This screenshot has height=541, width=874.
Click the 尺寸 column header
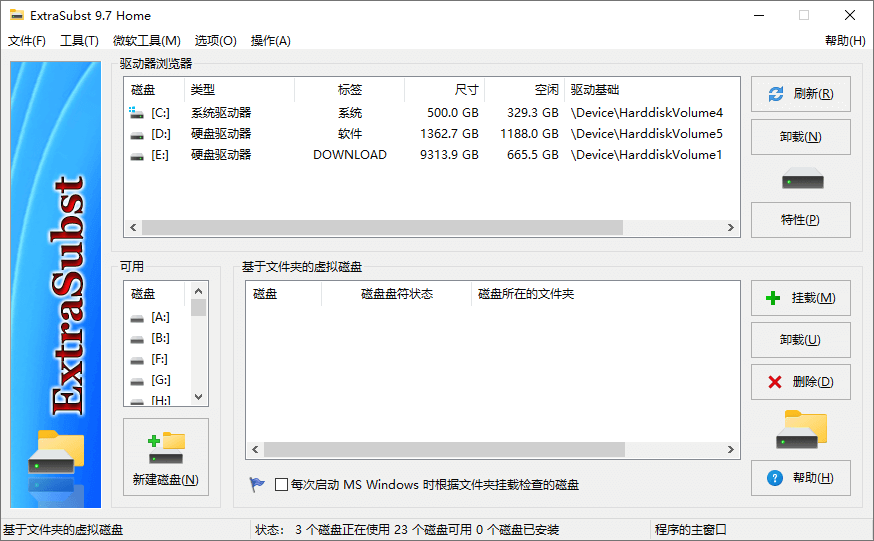[445, 90]
